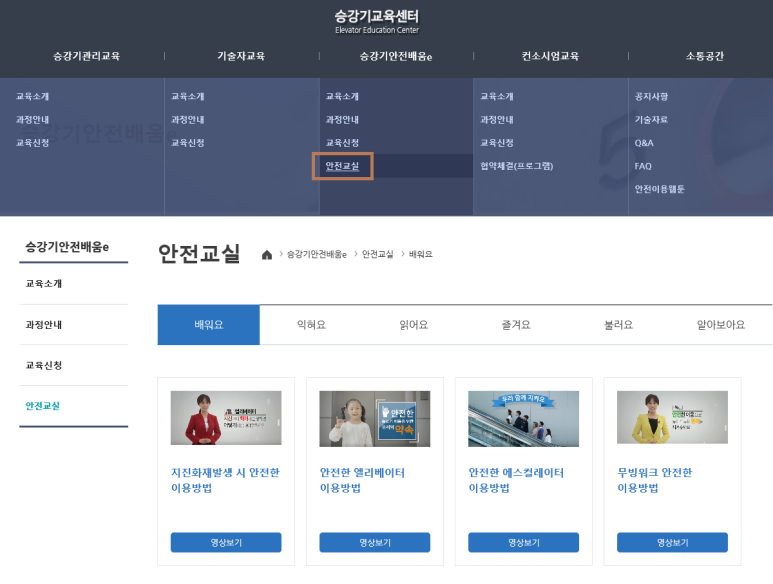
Task: Select the 즐겨요 tab
Action: [x=516, y=325]
